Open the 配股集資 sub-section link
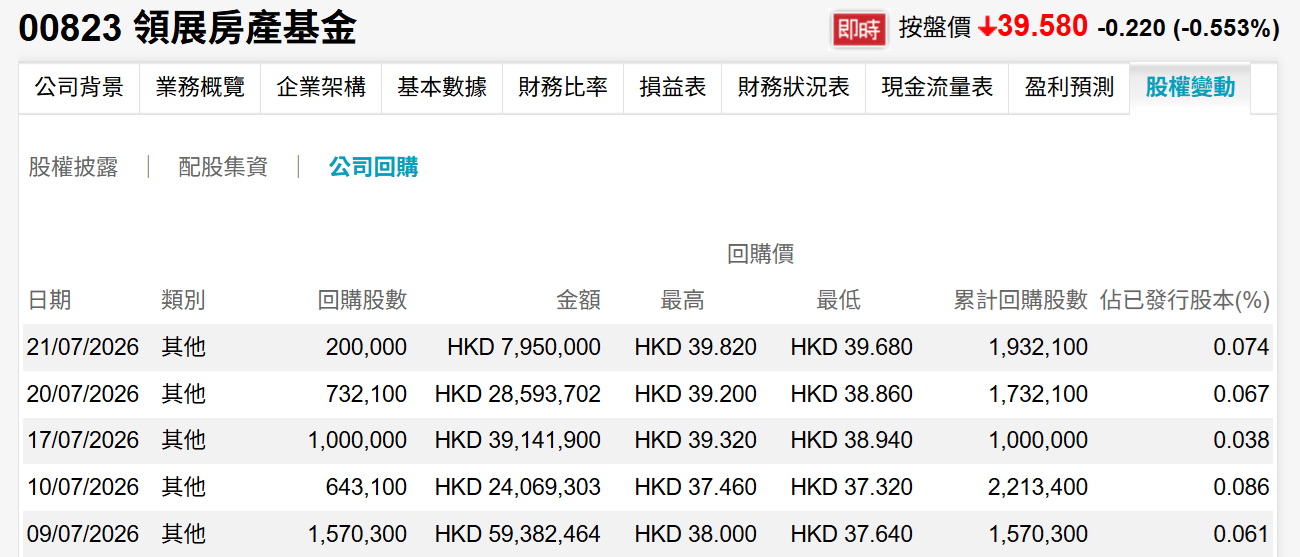Image resolution: width=1300 pixels, height=557 pixels. point(223,167)
